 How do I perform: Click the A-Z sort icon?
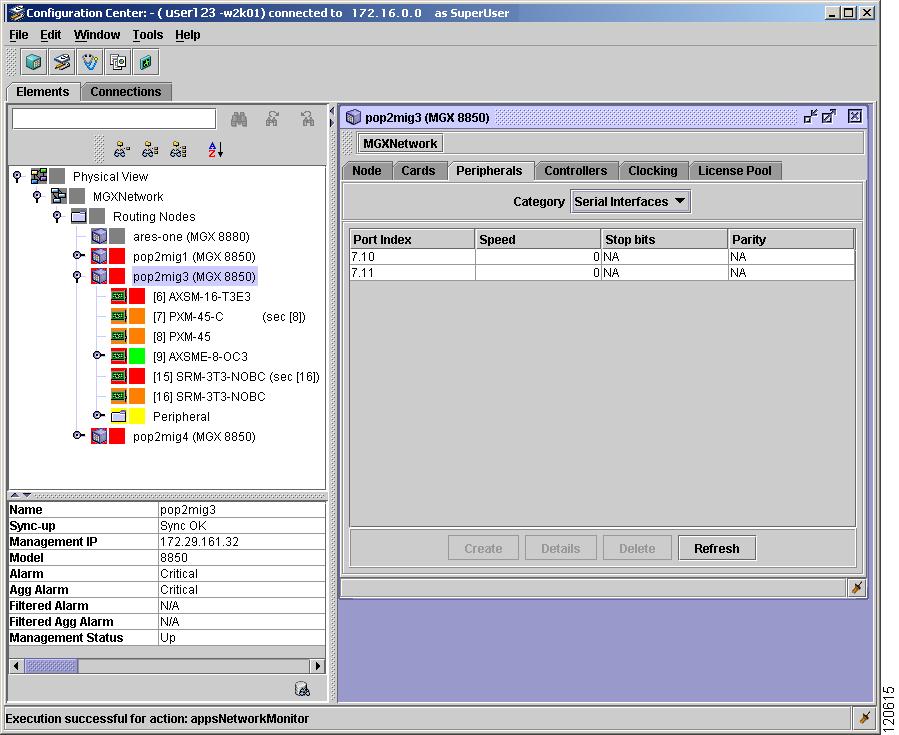pyautogui.click(x=216, y=150)
